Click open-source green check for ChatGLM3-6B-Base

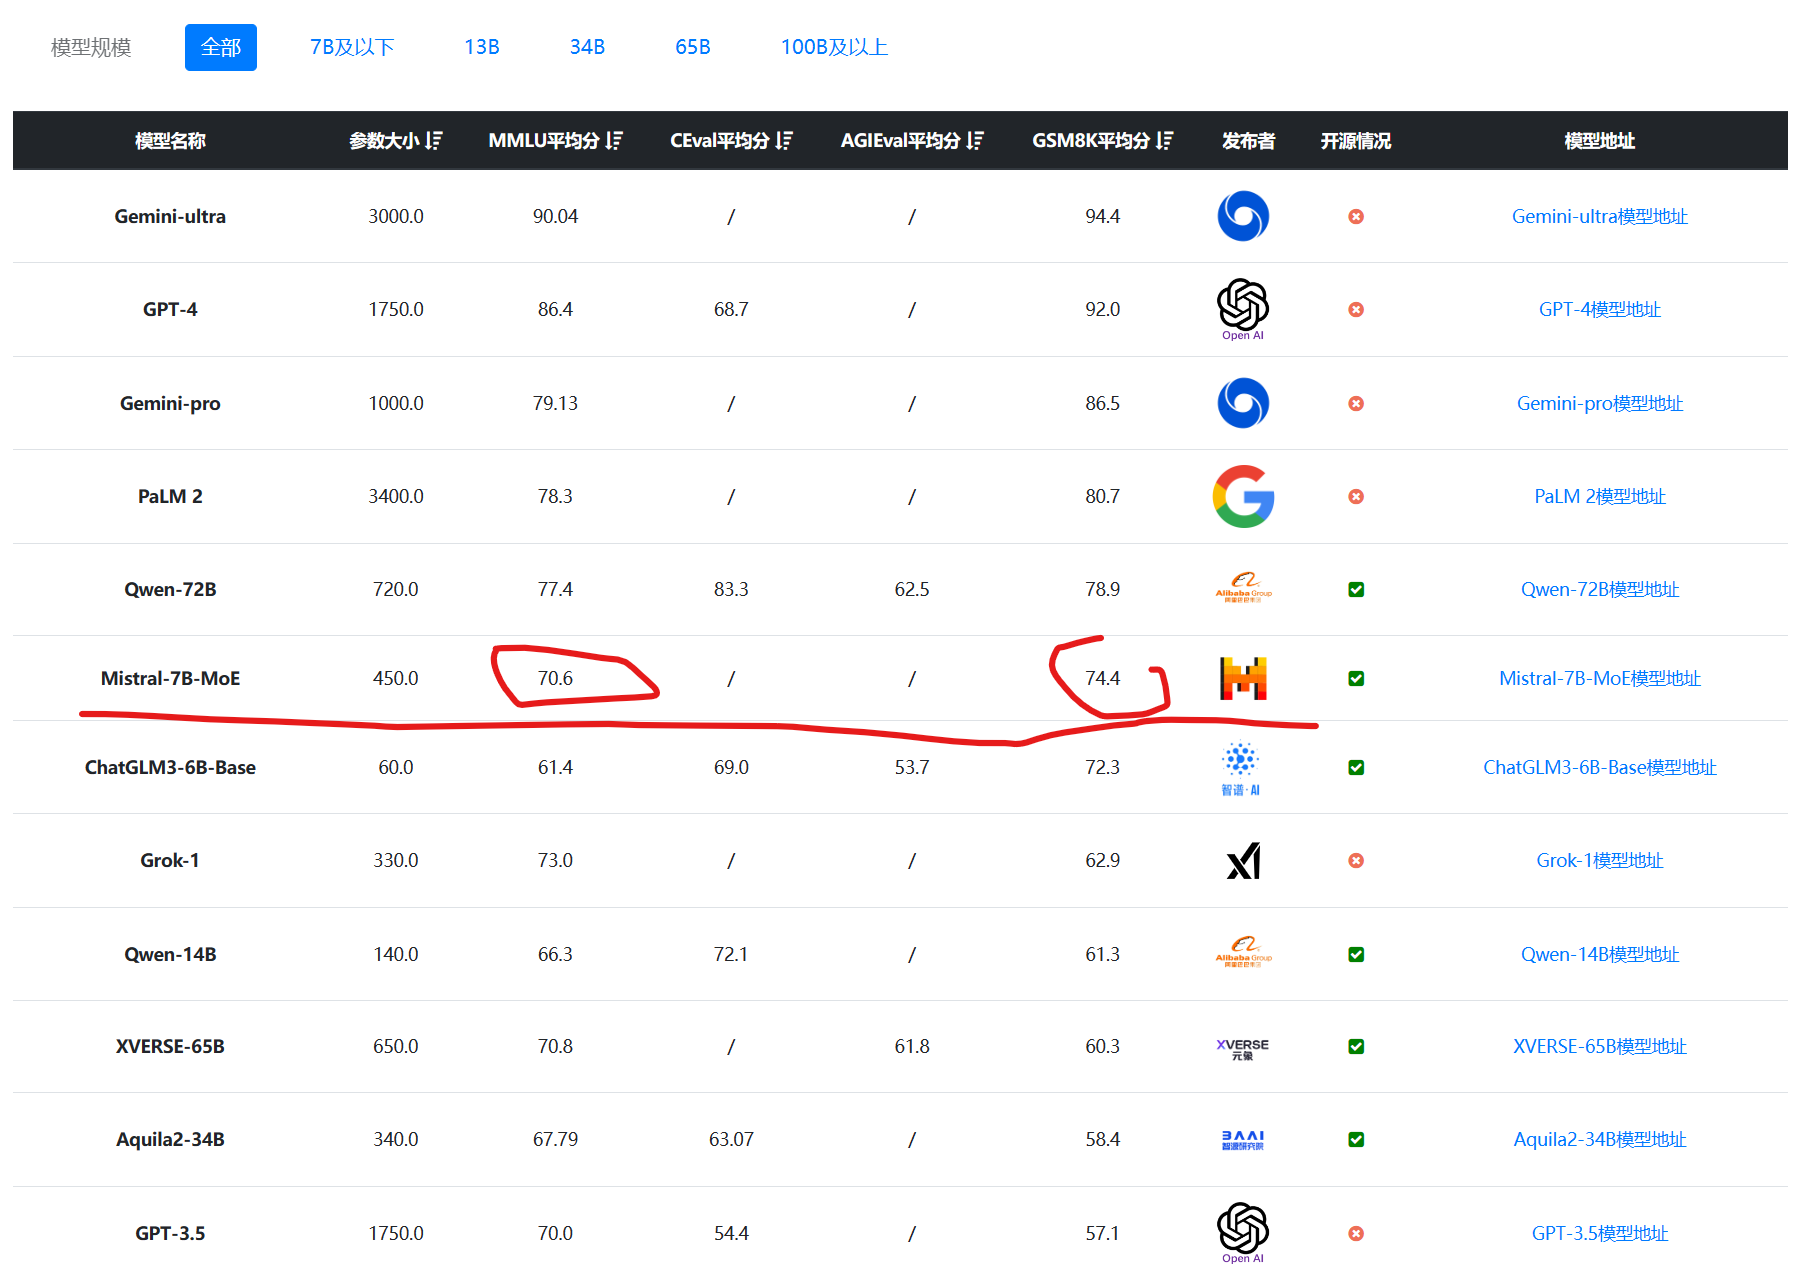tap(1356, 767)
